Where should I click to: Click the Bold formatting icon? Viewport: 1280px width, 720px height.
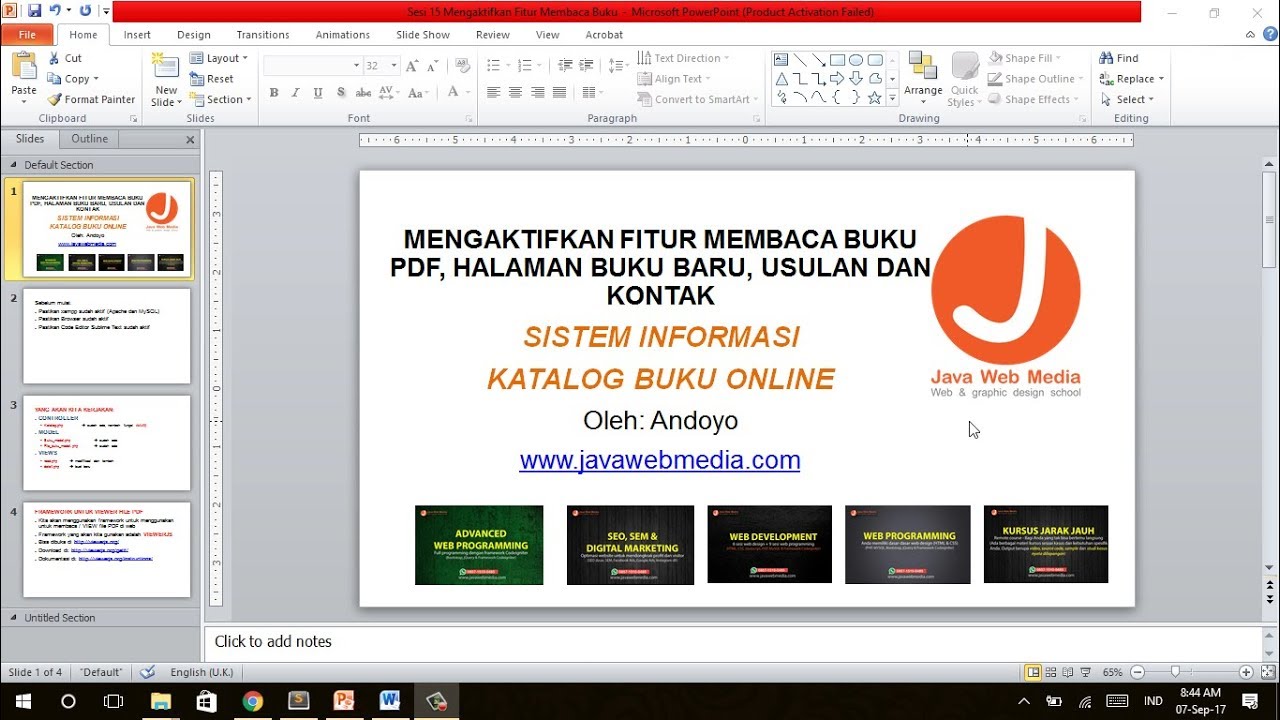pos(274,92)
